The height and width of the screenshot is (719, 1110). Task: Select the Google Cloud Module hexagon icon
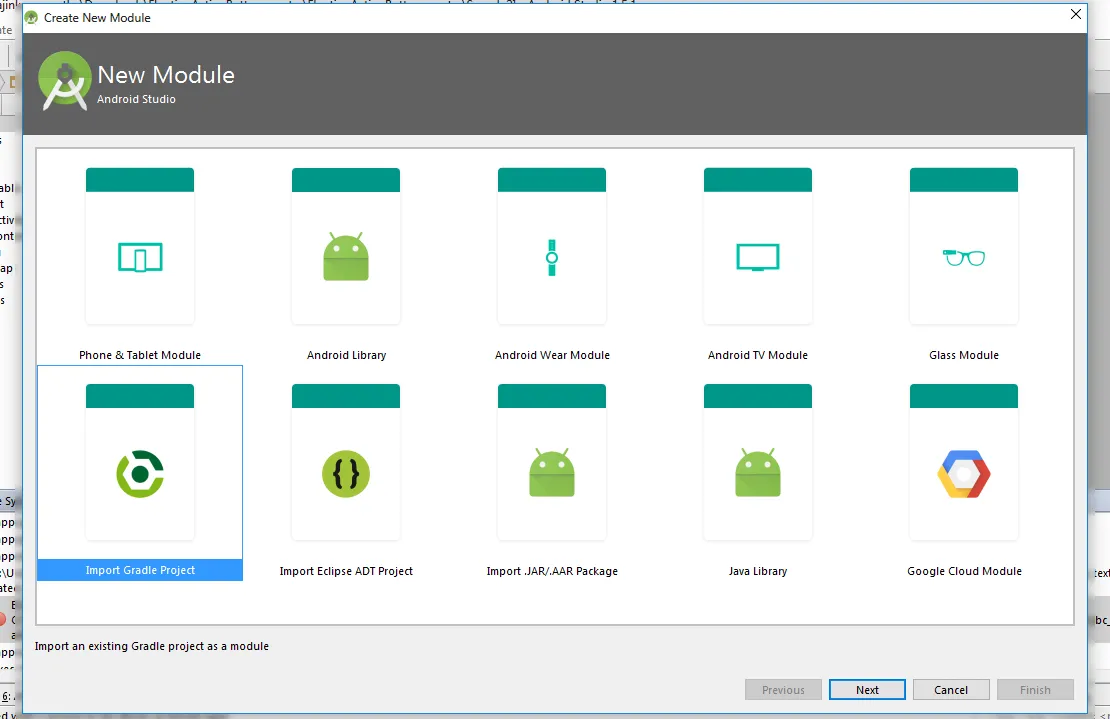(x=963, y=473)
